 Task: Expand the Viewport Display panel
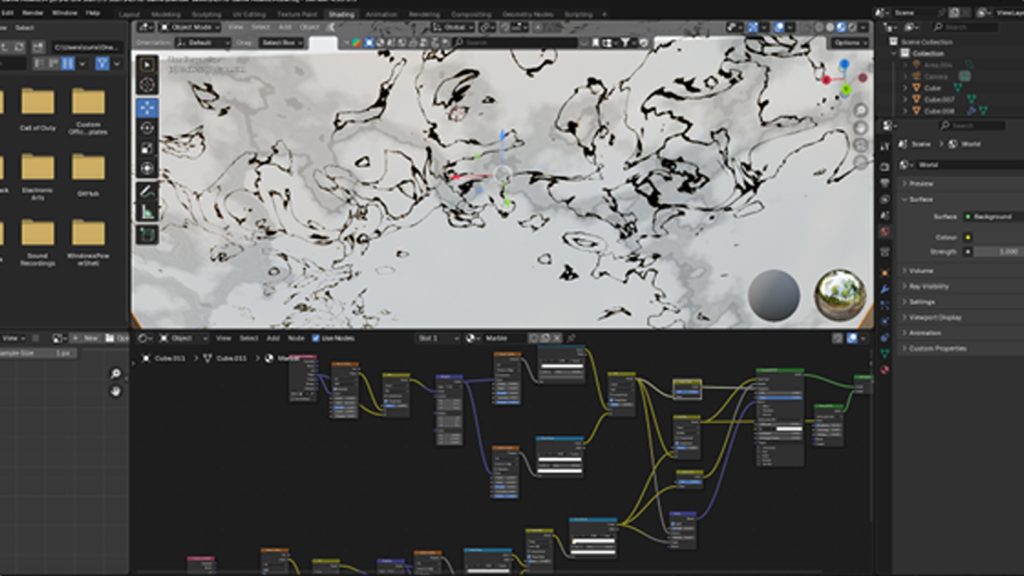pyautogui.click(x=934, y=317)
